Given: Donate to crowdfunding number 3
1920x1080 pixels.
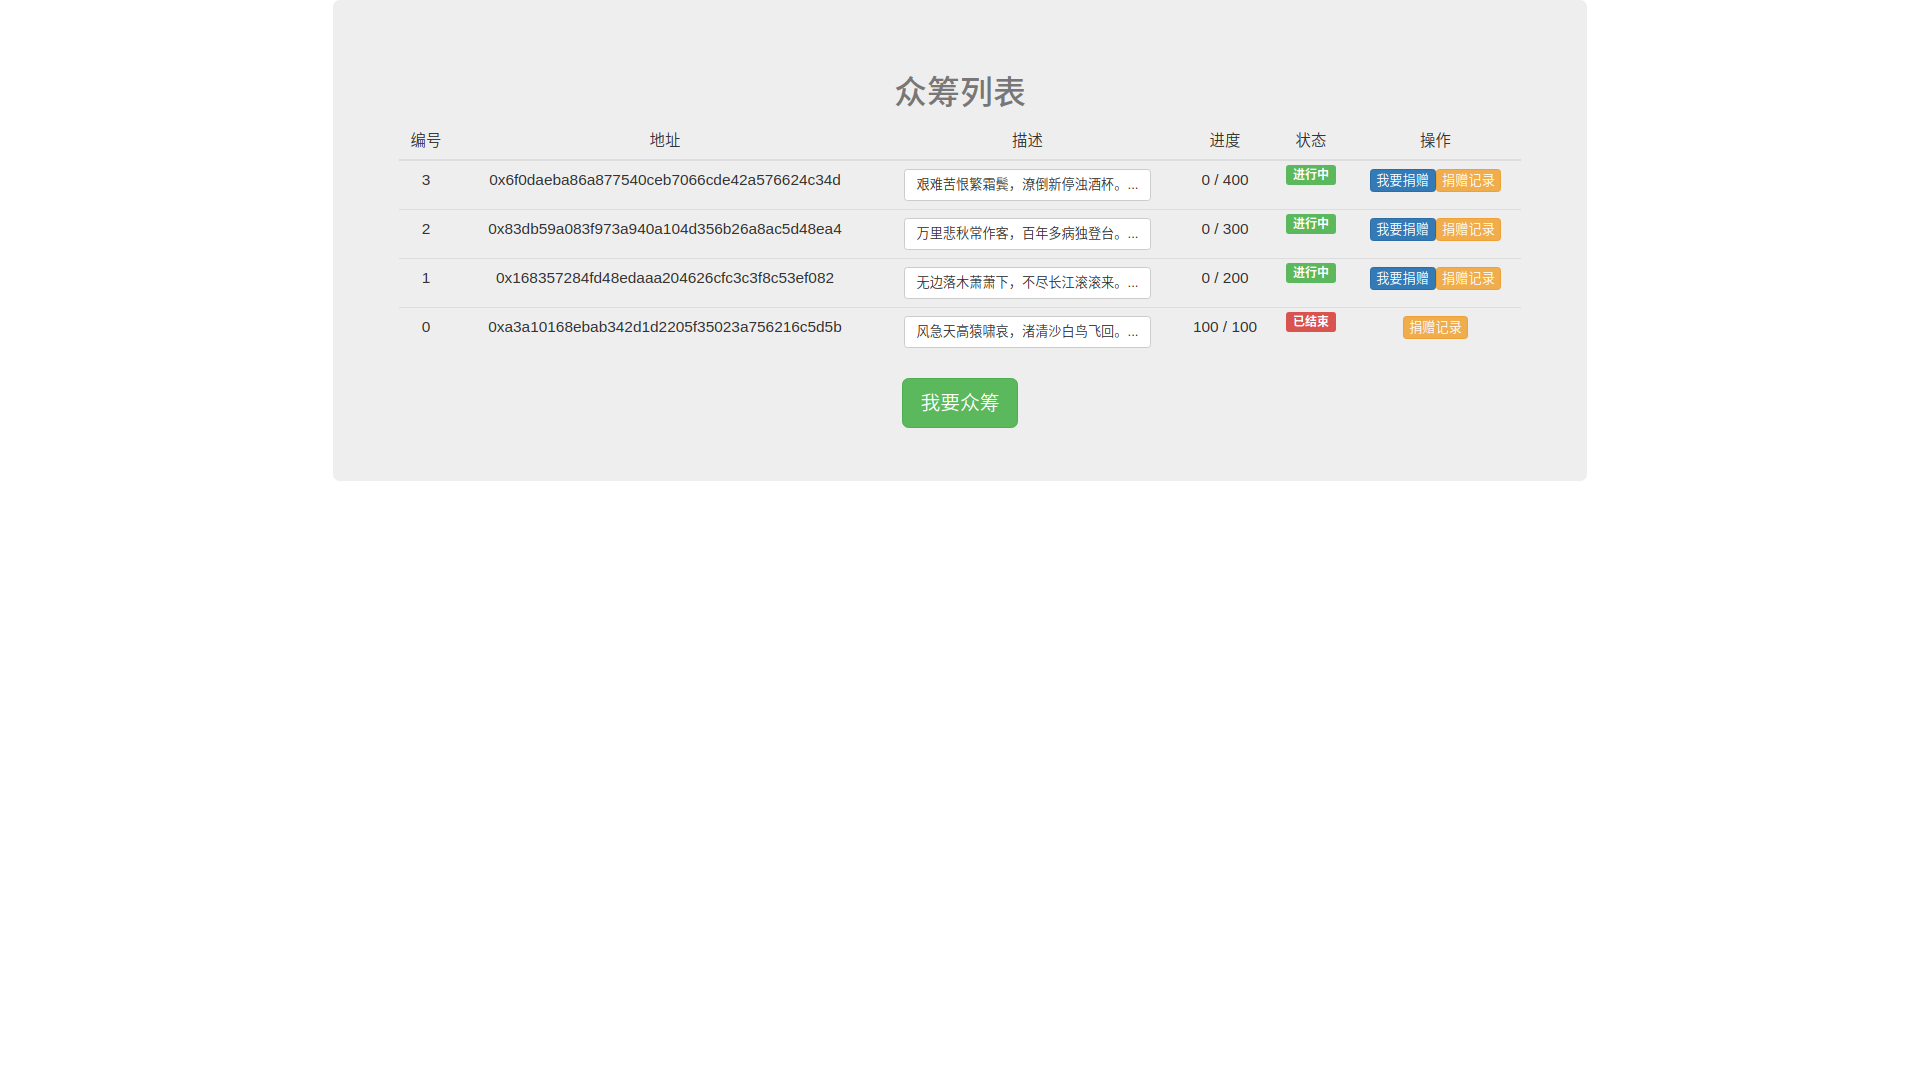Looking at the screenshot, I should coord(1402,181).
